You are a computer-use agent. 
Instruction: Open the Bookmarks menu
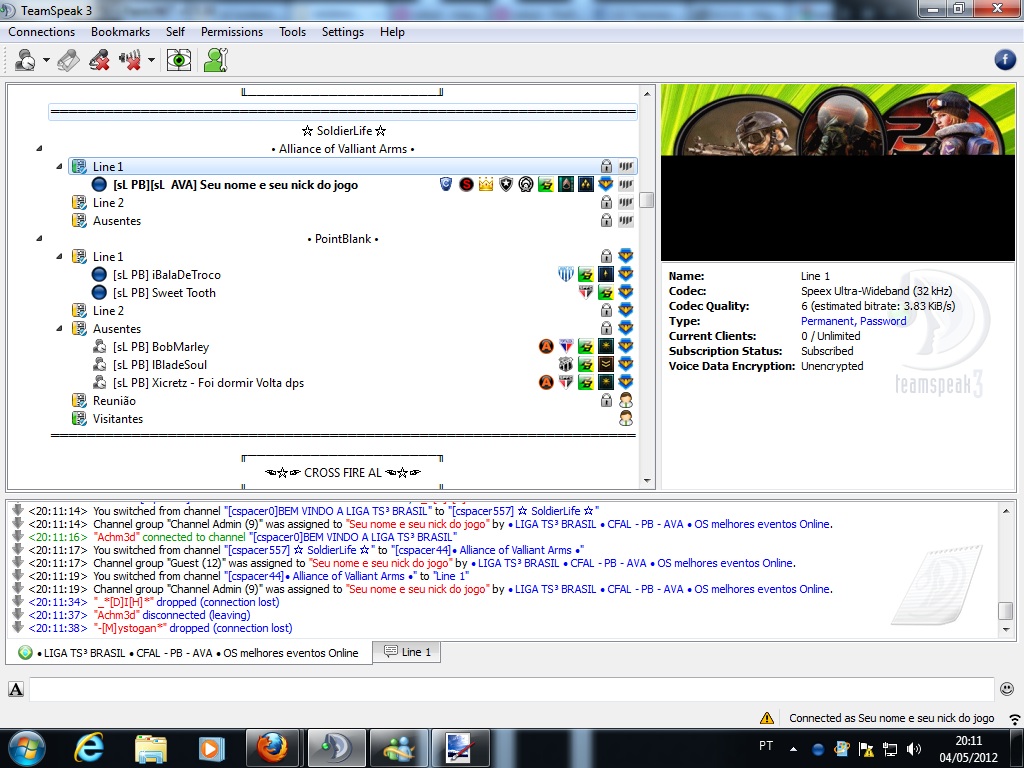pyautogui.click(x=120, y=32)
